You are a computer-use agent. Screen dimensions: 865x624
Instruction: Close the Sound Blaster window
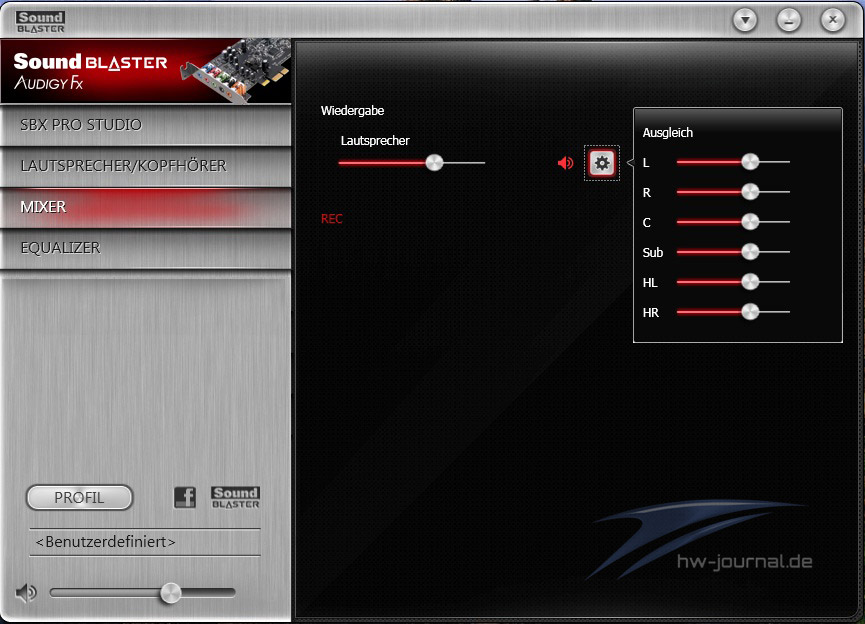click(833, 20)
